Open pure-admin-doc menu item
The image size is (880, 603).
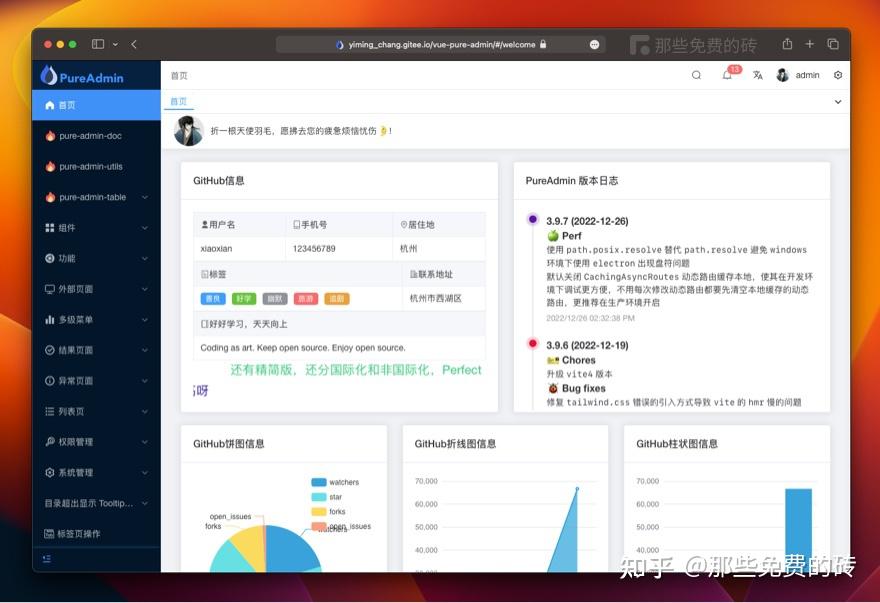[x=97, y=136]
